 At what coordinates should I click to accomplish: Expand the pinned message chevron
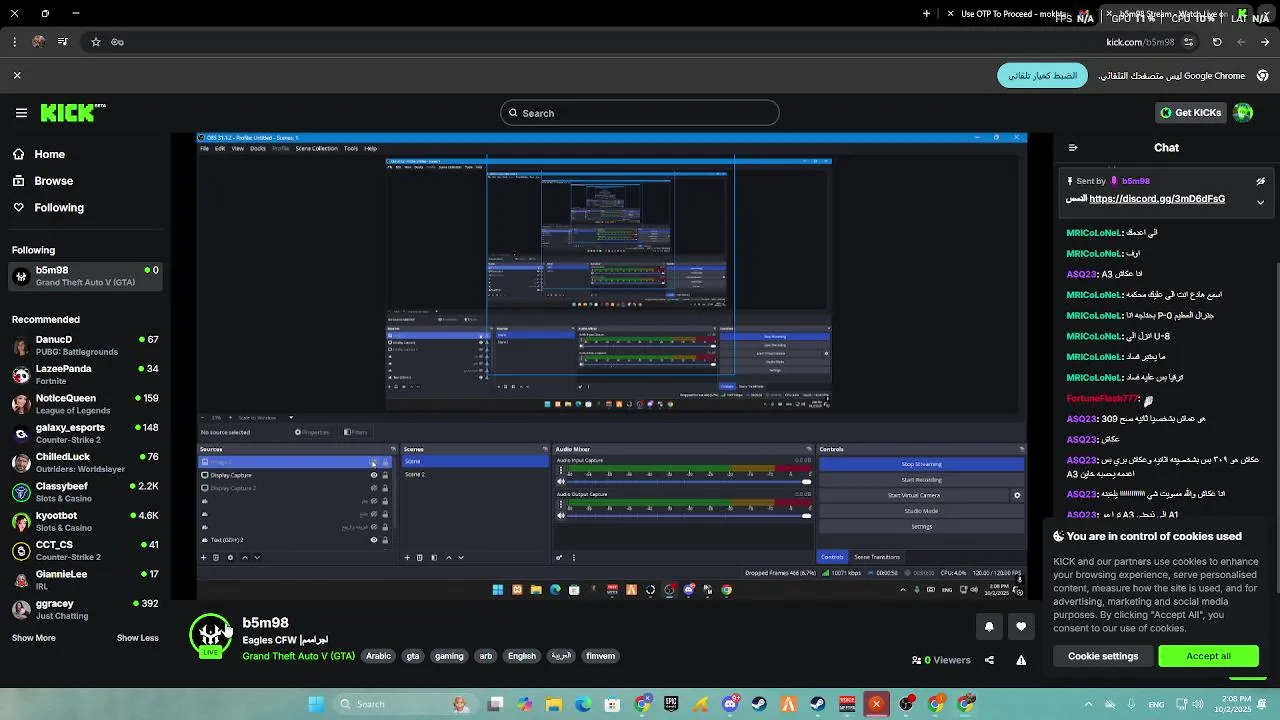[x=1261, y=202]
